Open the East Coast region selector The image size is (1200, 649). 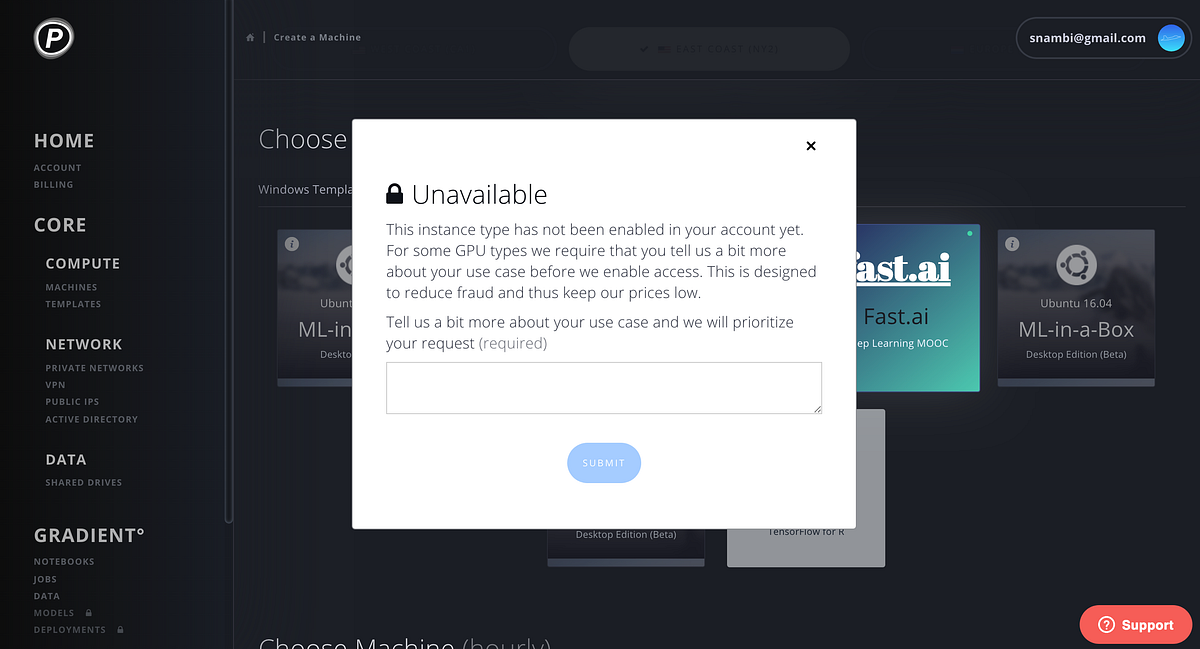(709, 49)
